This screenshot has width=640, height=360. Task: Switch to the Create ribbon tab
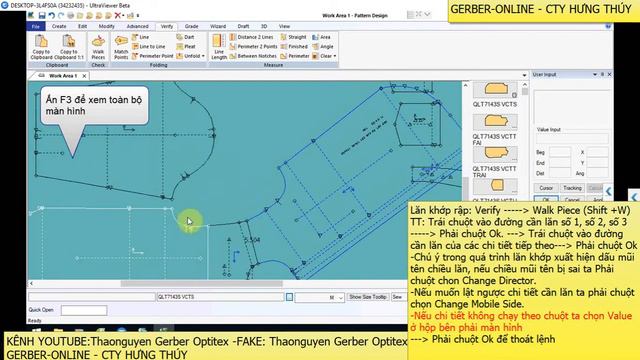[59, 26]
